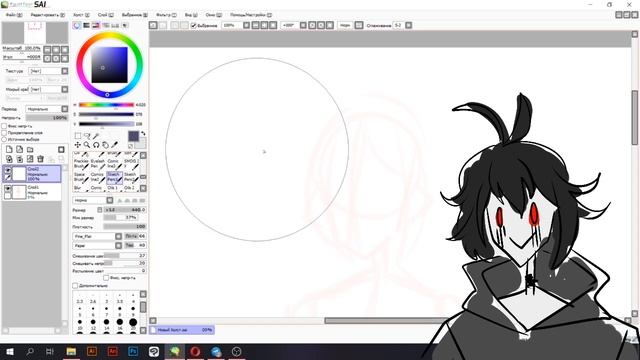Swap foreground and background colors
This screenshot has width=640, height=360.
(143, 133)
